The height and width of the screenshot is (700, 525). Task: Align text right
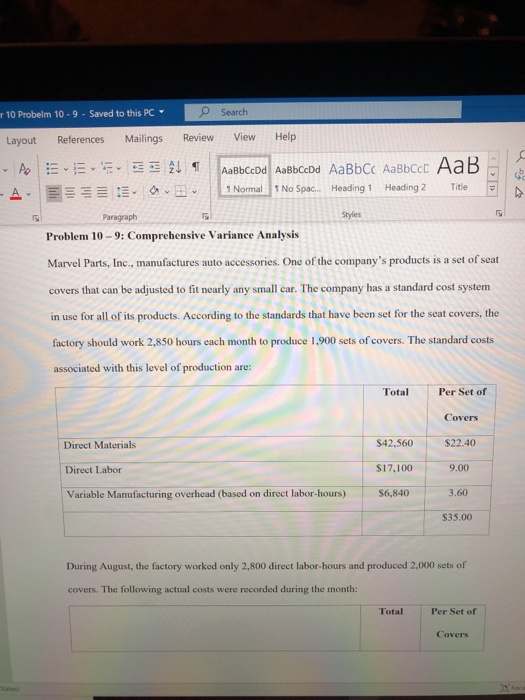(86, 194)
